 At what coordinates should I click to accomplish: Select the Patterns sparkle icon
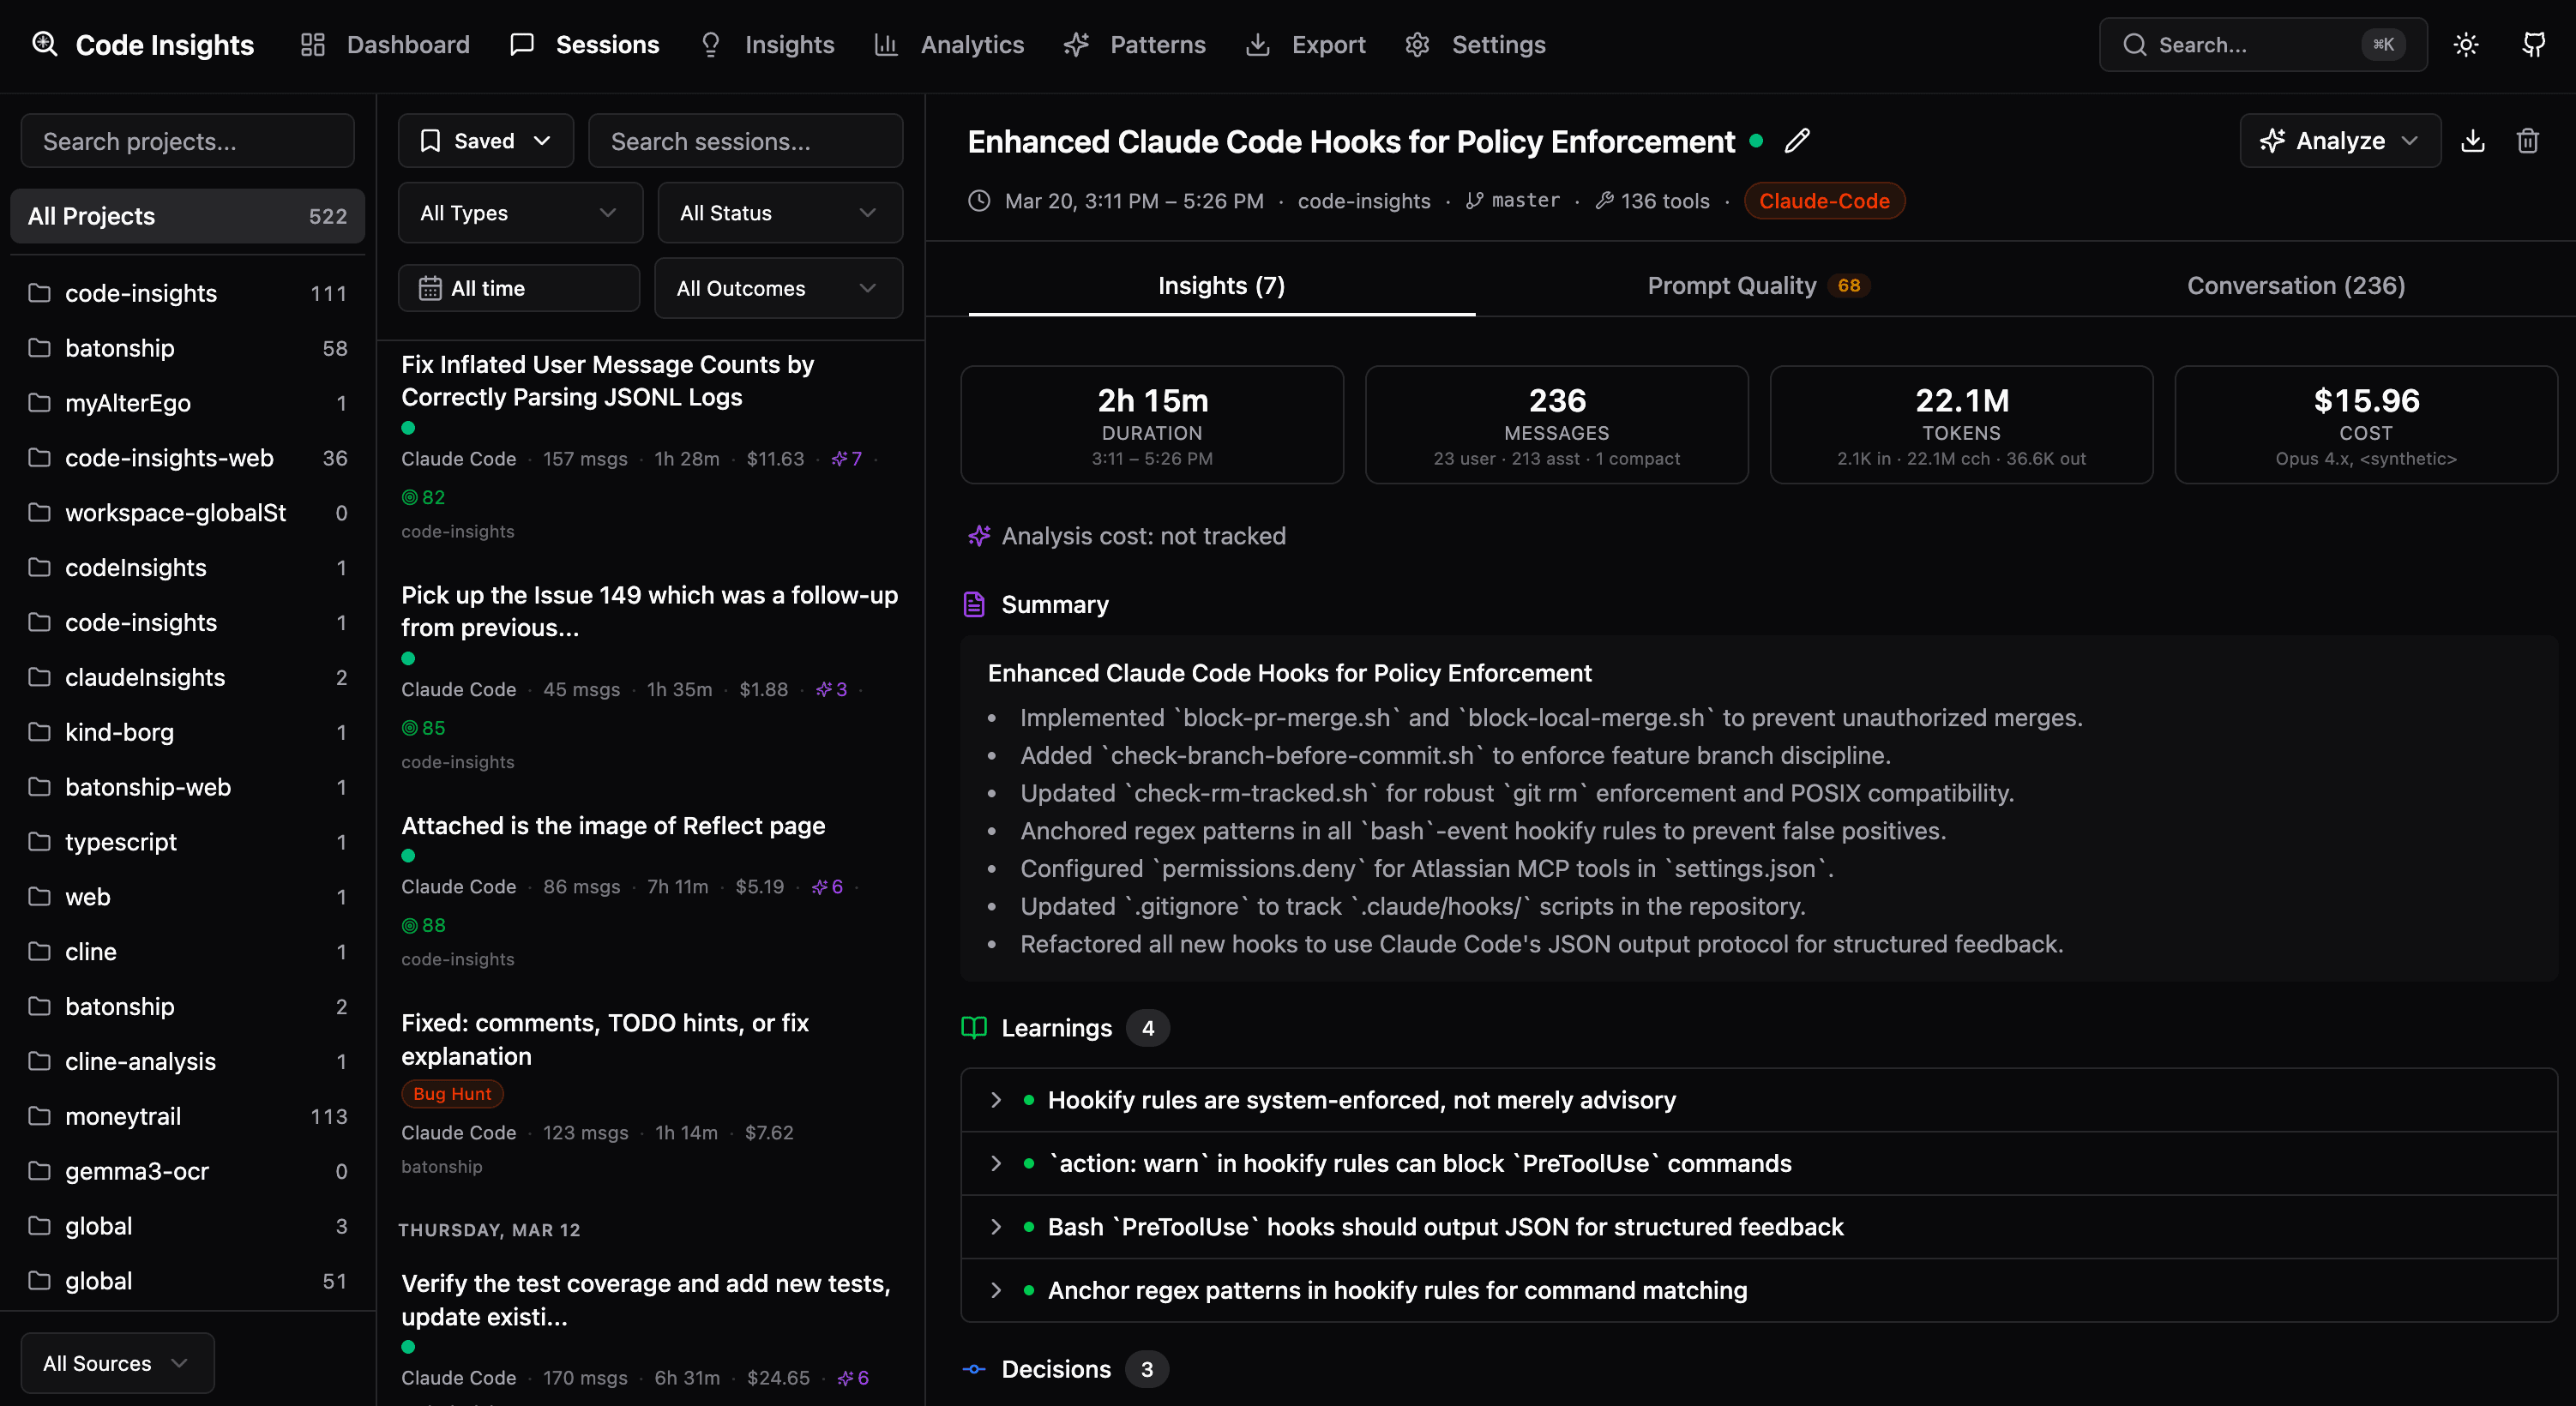coord(1077,45)
